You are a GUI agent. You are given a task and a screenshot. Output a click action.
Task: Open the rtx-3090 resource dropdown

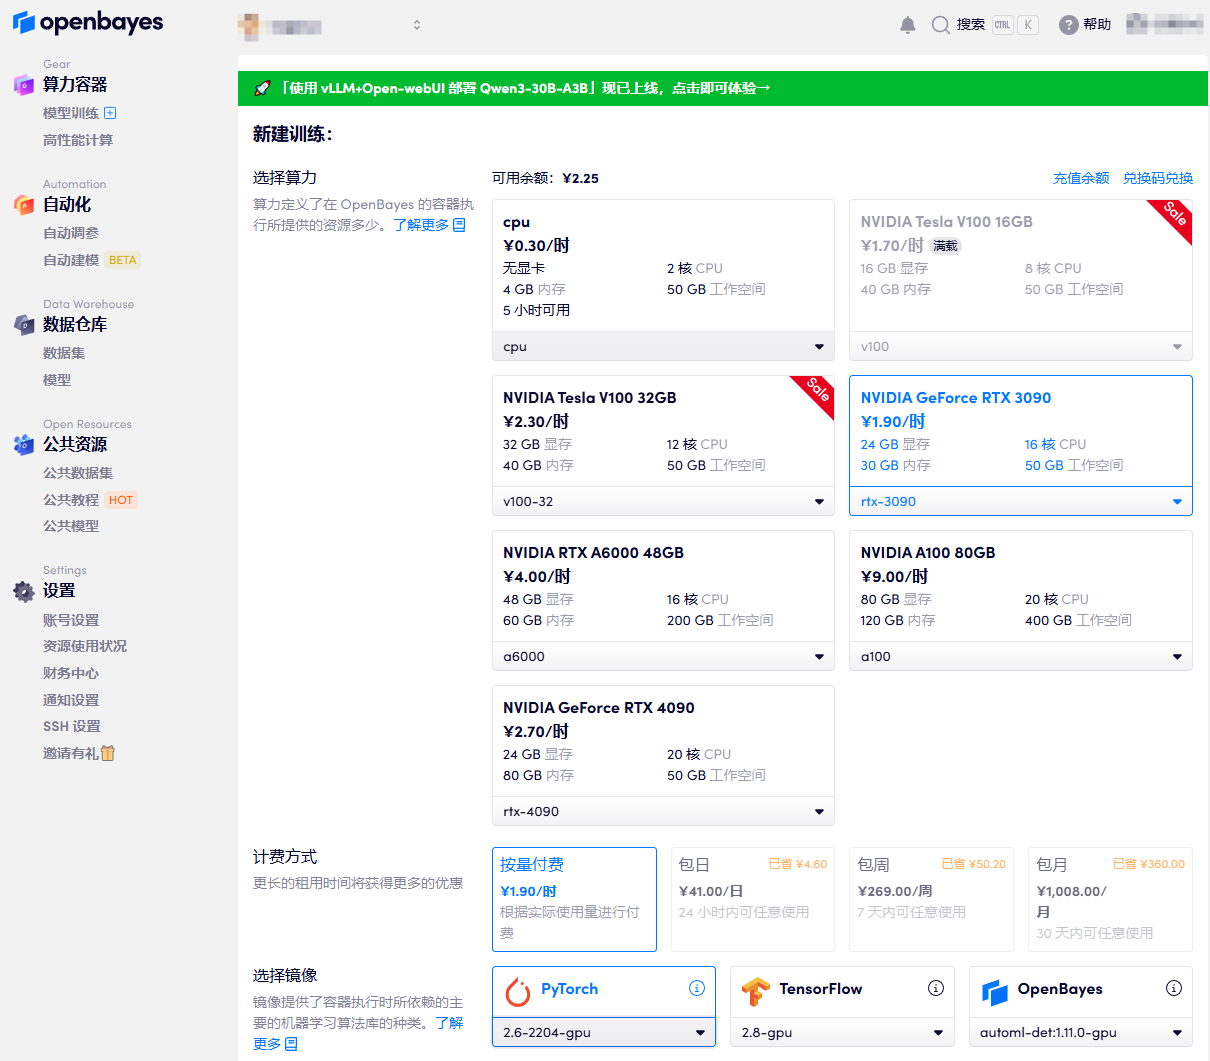pos(1021,501)
